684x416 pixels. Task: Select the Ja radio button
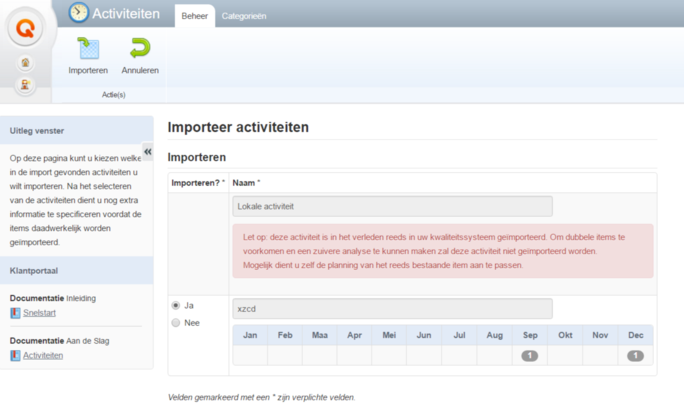pos(177,305)
